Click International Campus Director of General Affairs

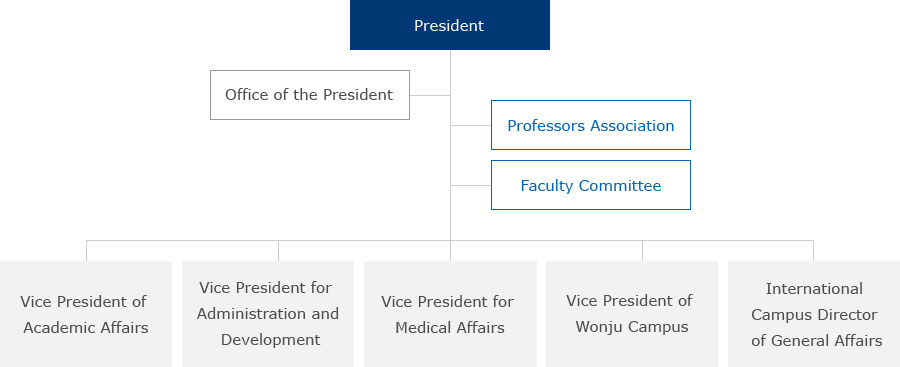814,314
